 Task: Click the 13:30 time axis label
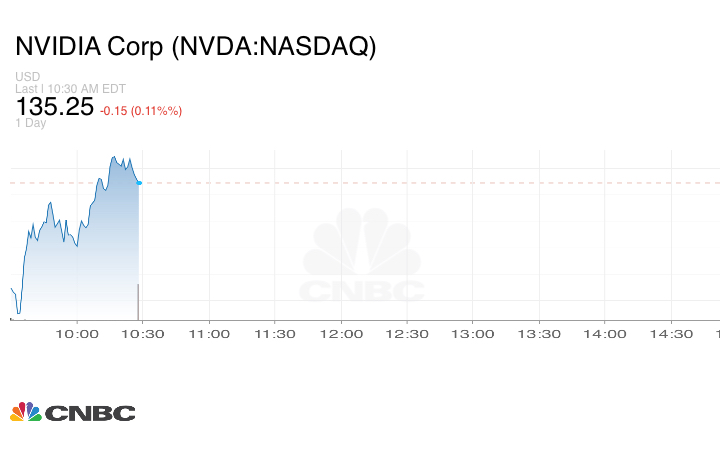[539, 334]
